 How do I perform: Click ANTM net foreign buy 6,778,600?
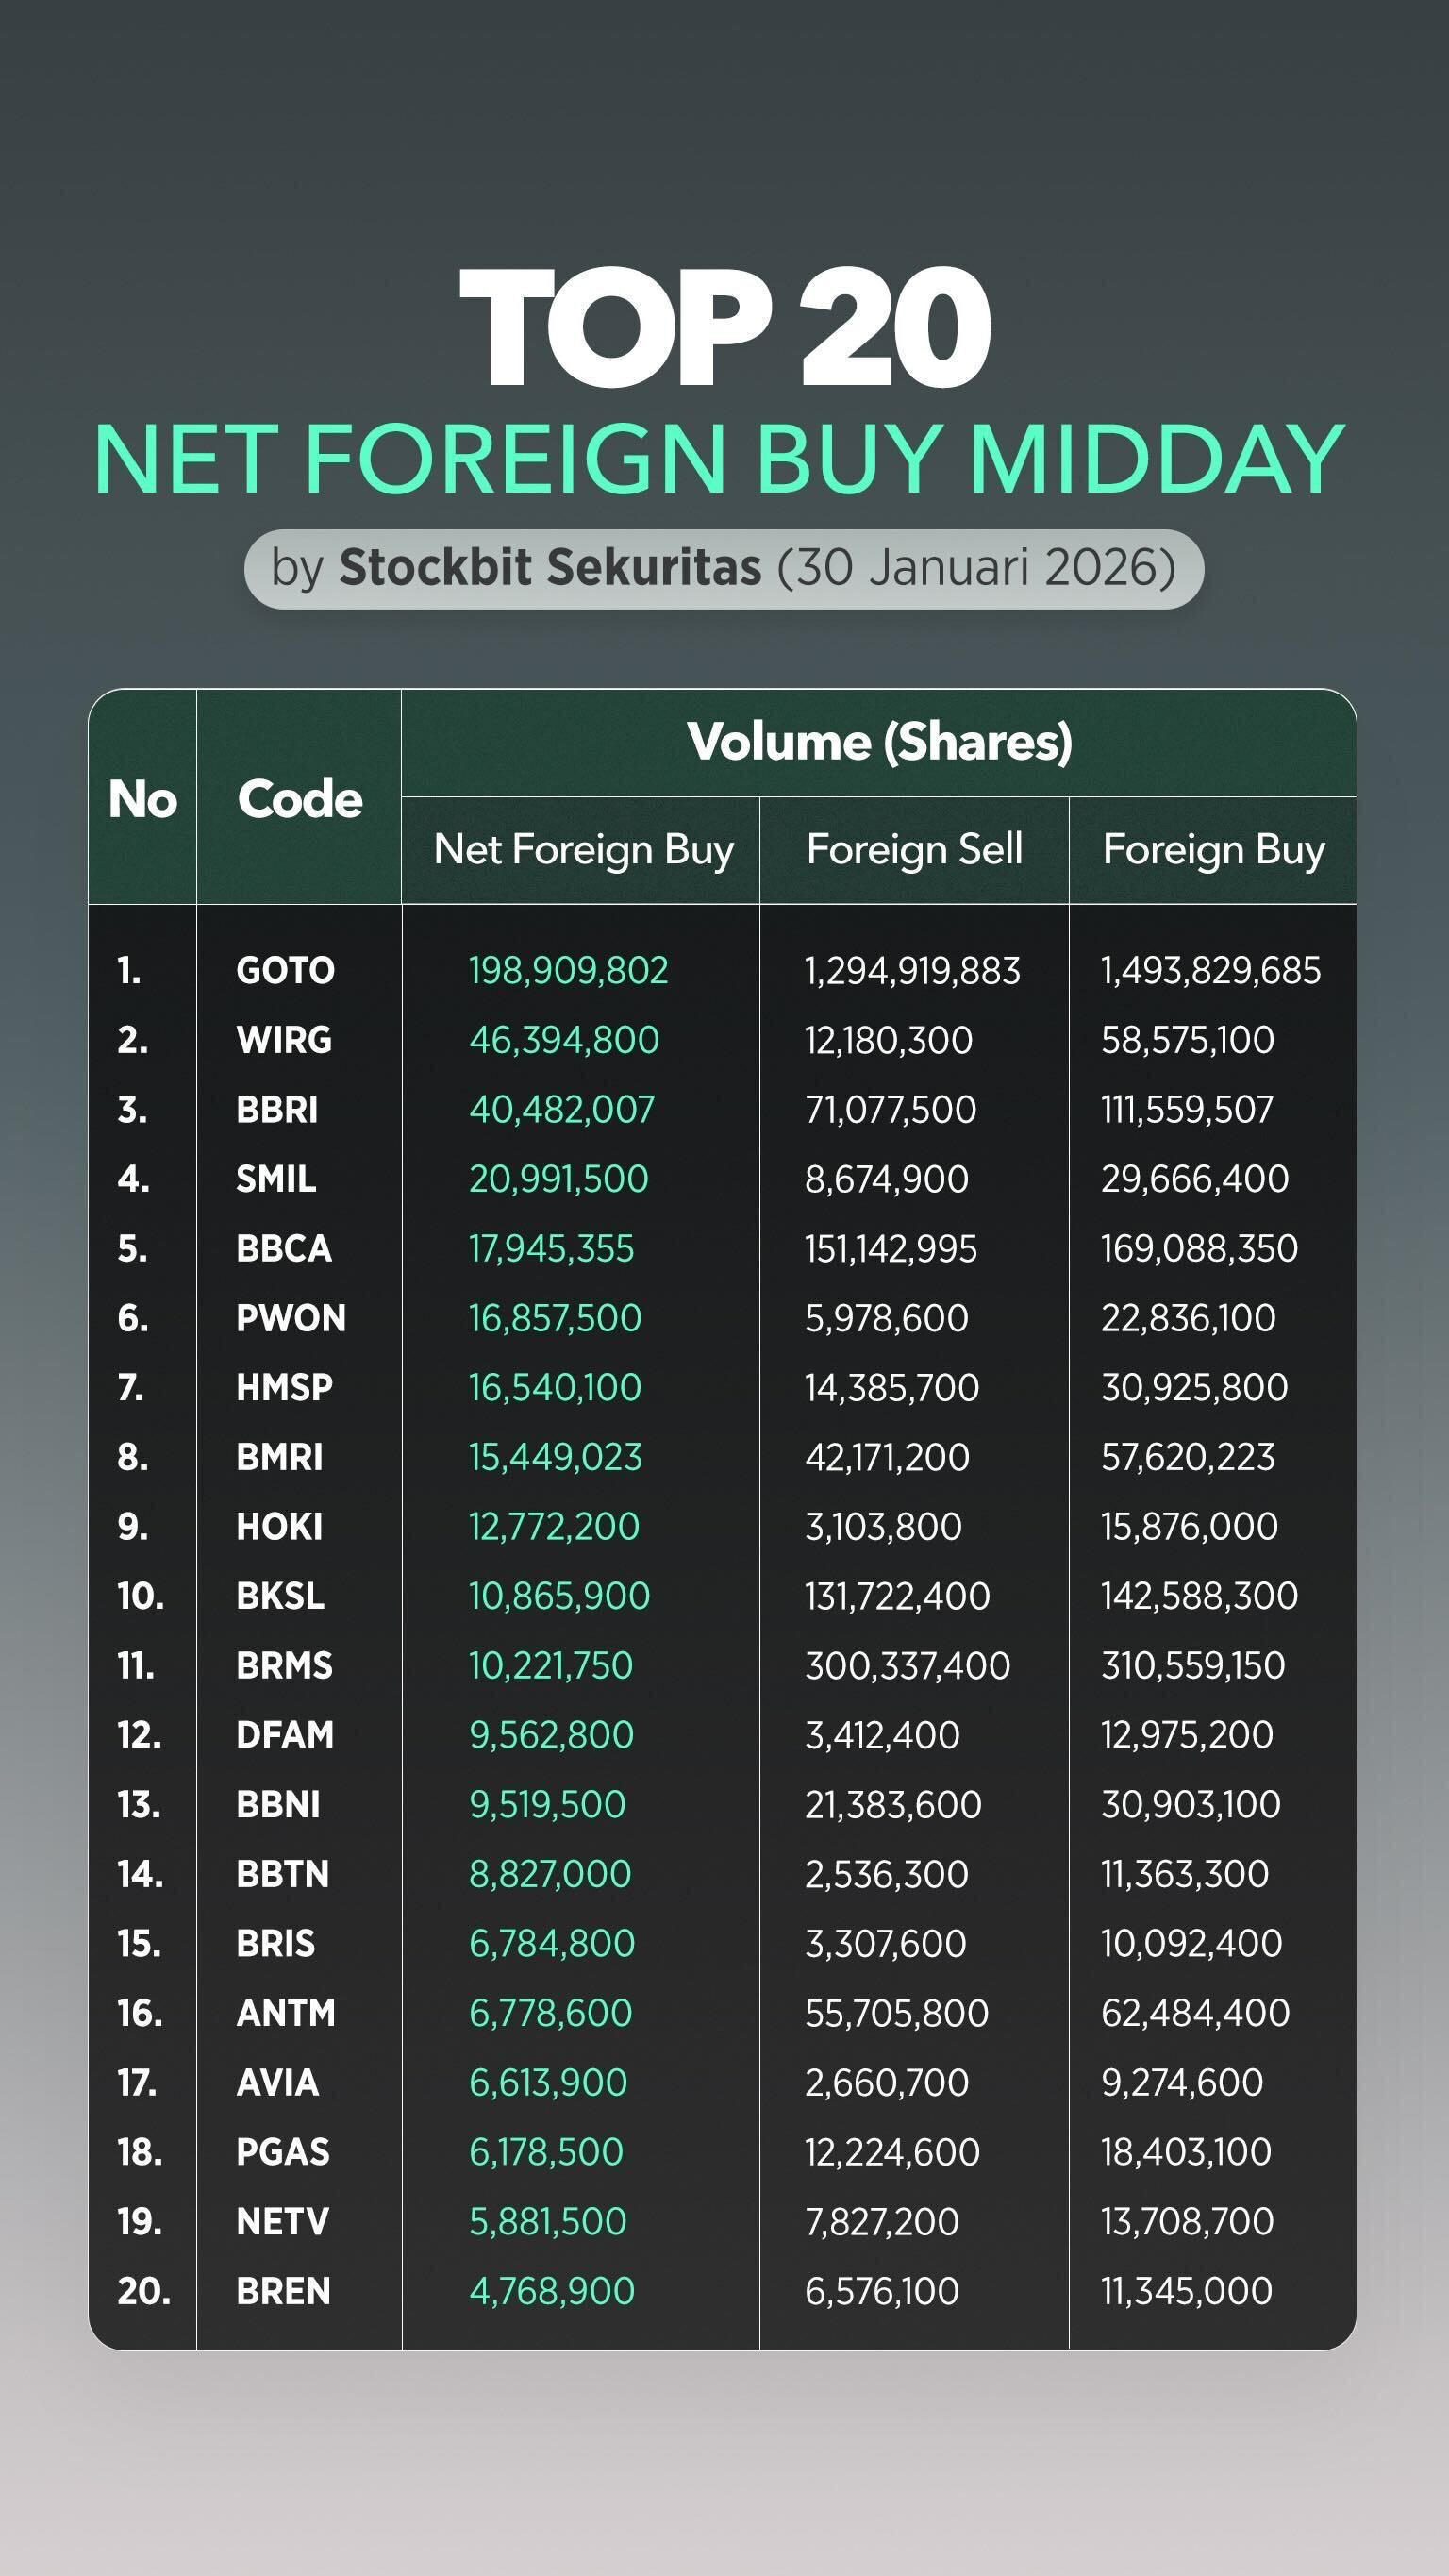pyautogui.click(x=550, y=2012)
